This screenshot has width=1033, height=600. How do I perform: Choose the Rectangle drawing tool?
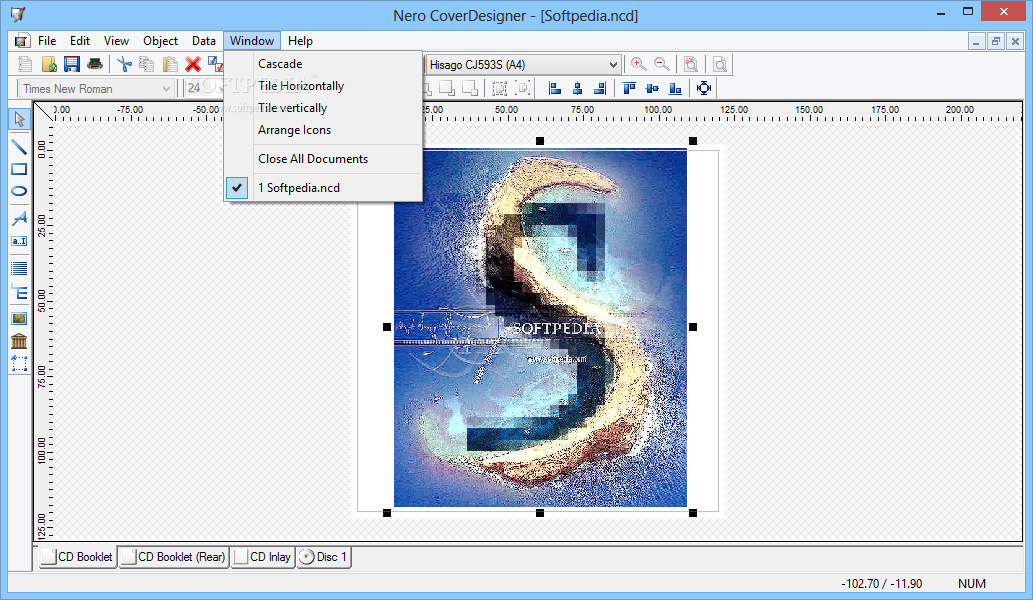[19, 169]
